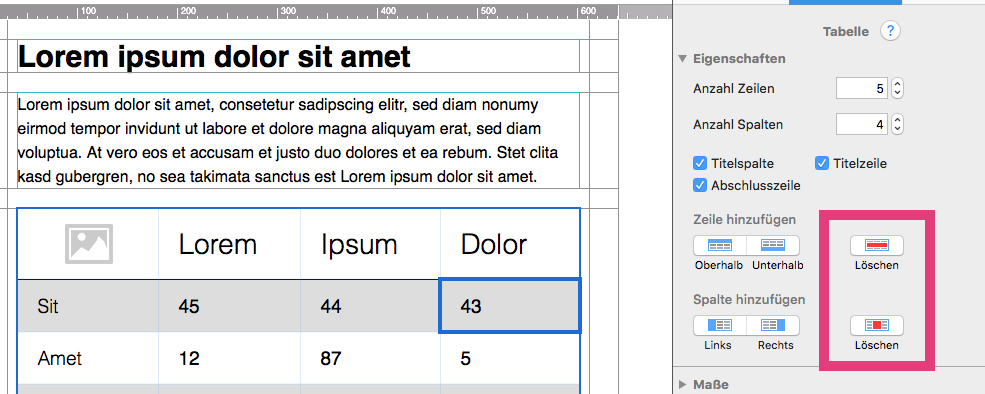985x394 pixels.
Task: Select the Amet row title cell
Action: [88, 358]
